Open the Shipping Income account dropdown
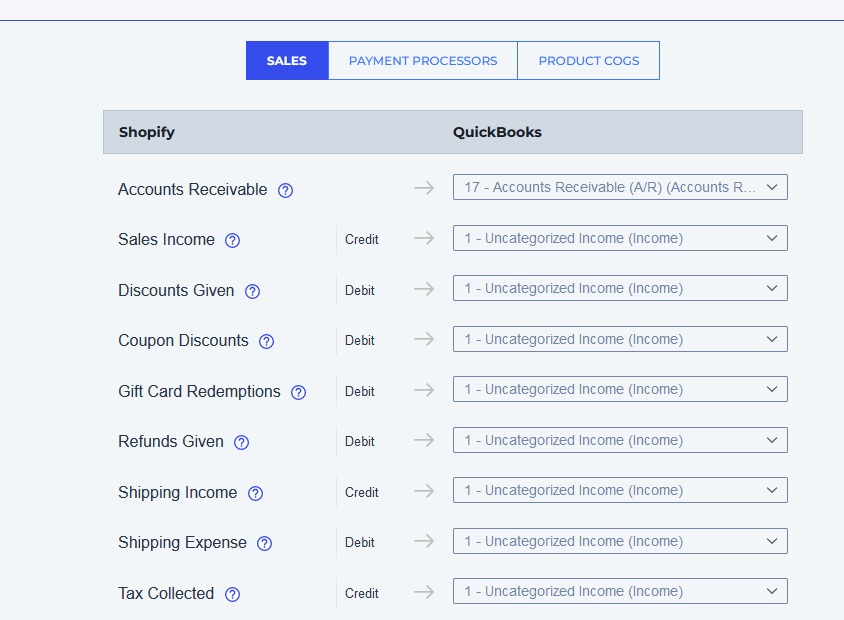844x620 pixels. [620, 490]
